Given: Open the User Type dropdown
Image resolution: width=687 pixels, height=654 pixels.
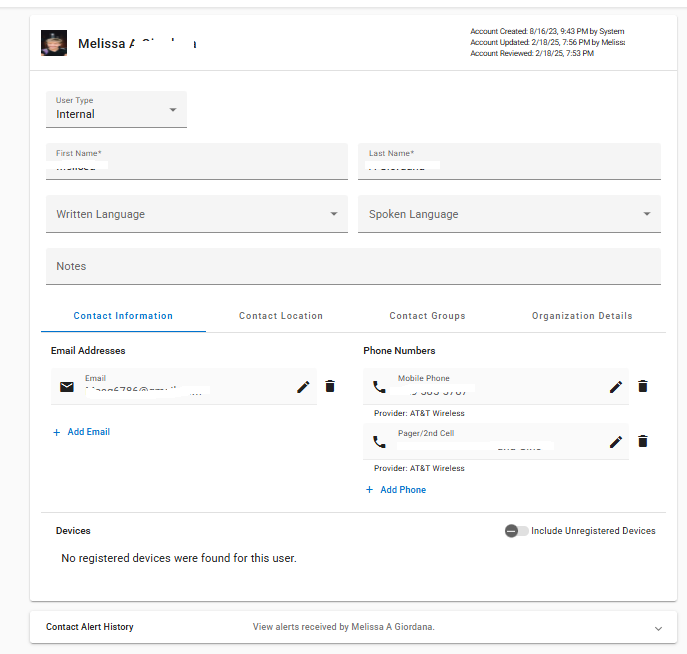Looking at the screenshot, I should (x=116, y=109).
